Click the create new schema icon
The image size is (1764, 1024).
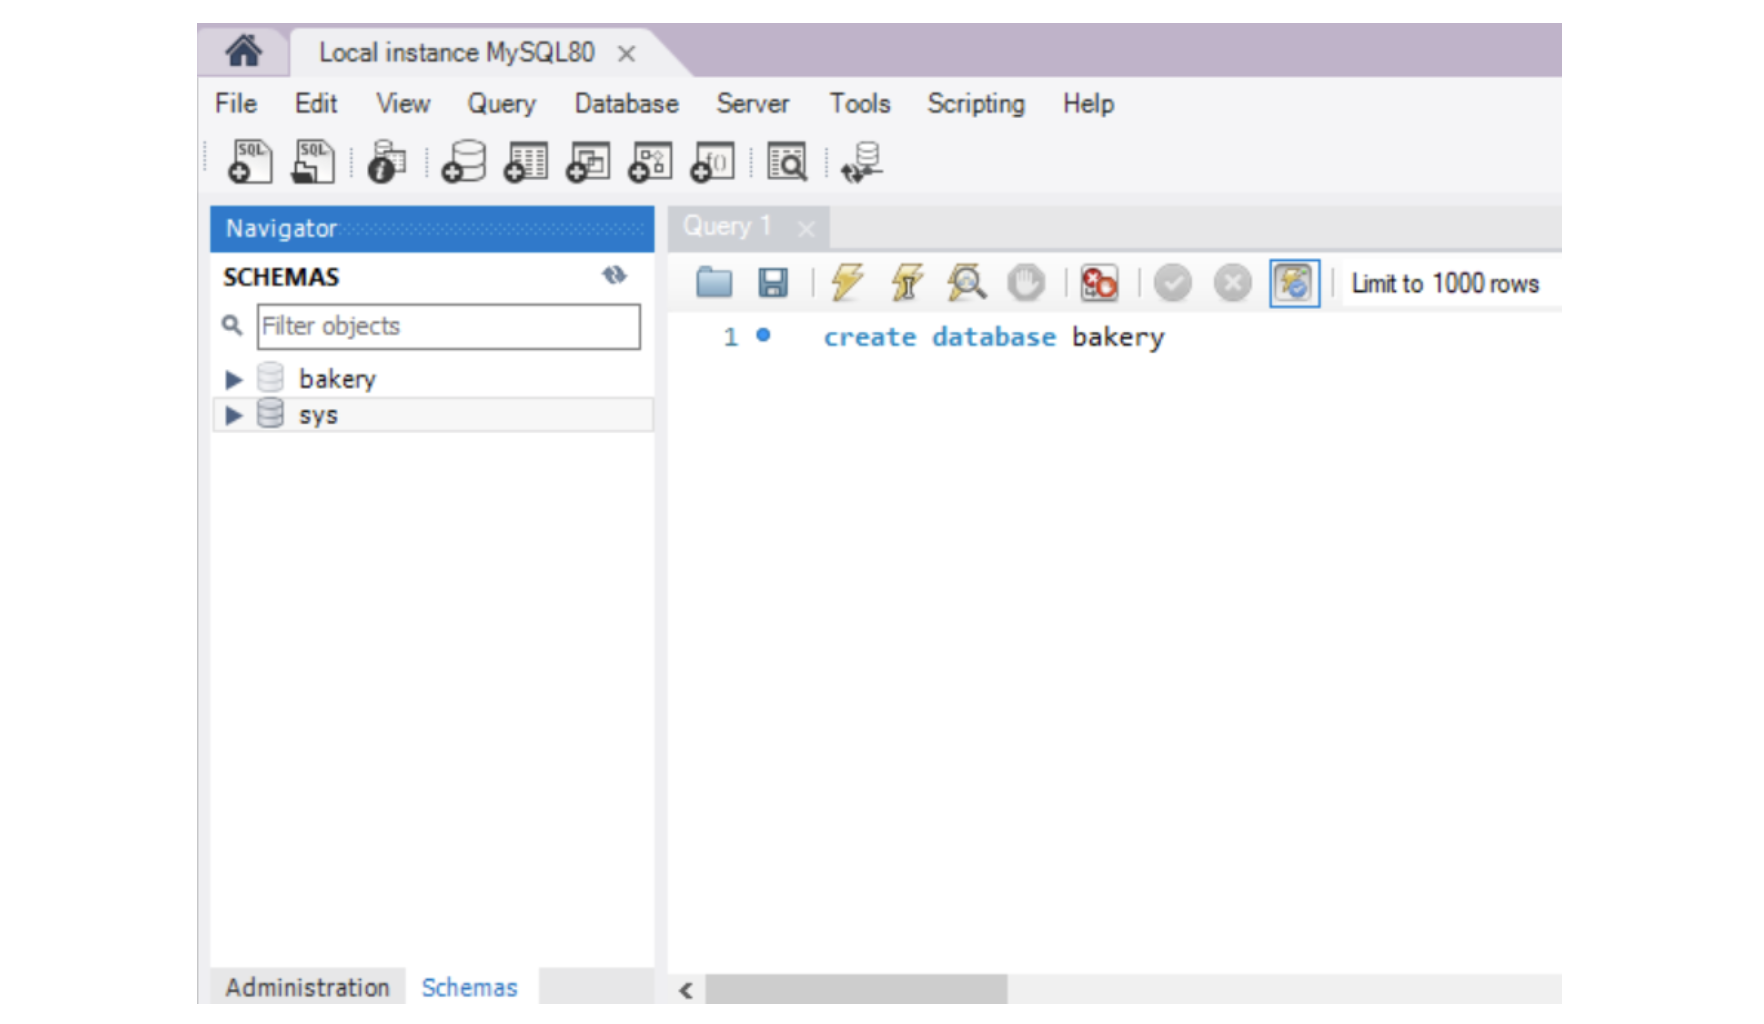pos(464,162)
